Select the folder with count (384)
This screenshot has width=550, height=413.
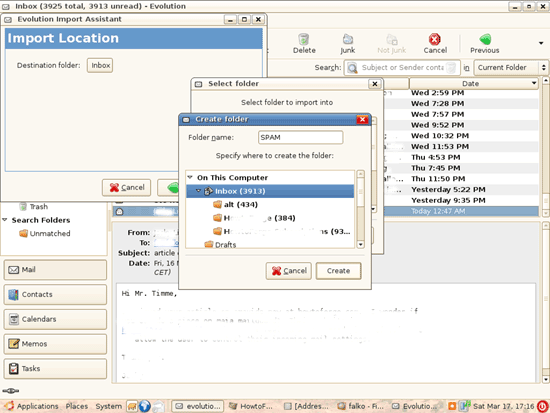click(259, 218)
